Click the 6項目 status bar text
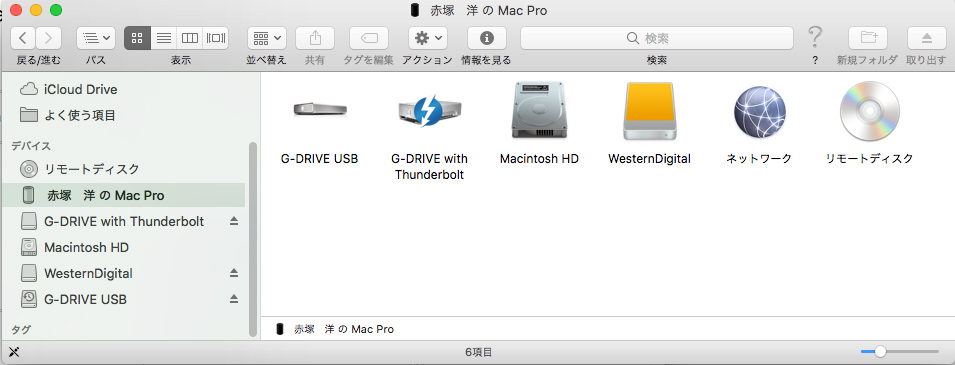The width and height of the screenshot is (955, 365). 479,352
